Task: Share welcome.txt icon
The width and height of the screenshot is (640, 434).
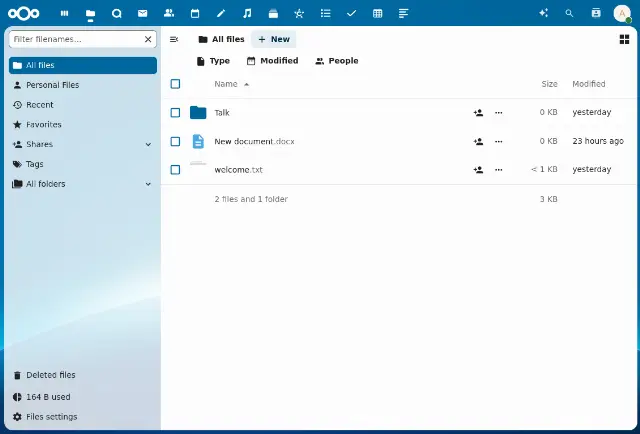Action: (x=478, y=170)
